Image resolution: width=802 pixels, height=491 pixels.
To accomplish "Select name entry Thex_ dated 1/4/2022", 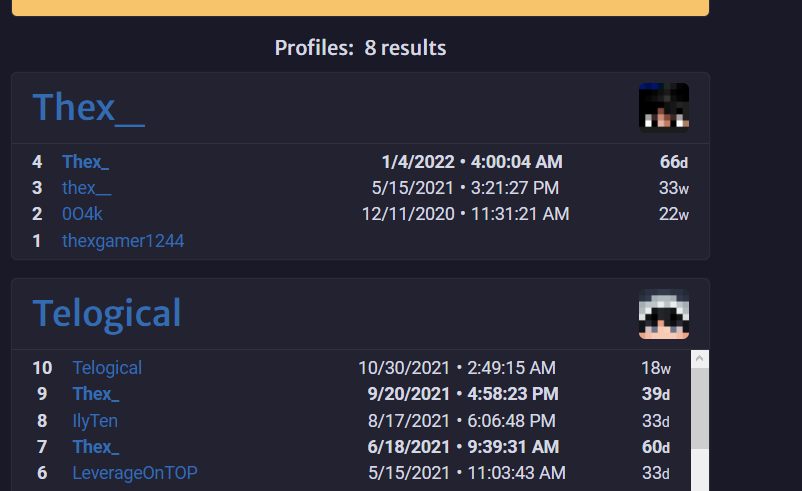I will point(85,162).
